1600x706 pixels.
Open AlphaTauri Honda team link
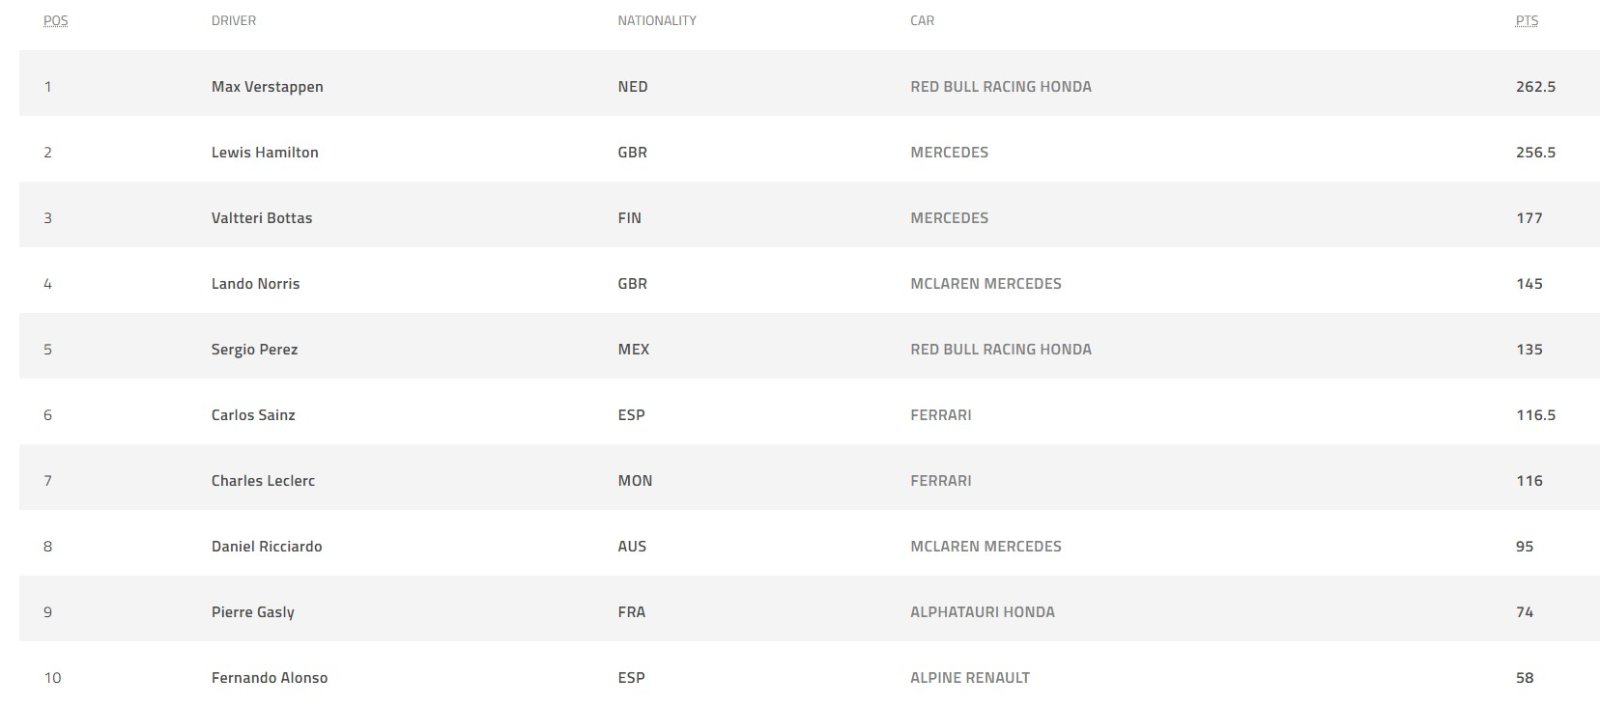tap(982, 612)
